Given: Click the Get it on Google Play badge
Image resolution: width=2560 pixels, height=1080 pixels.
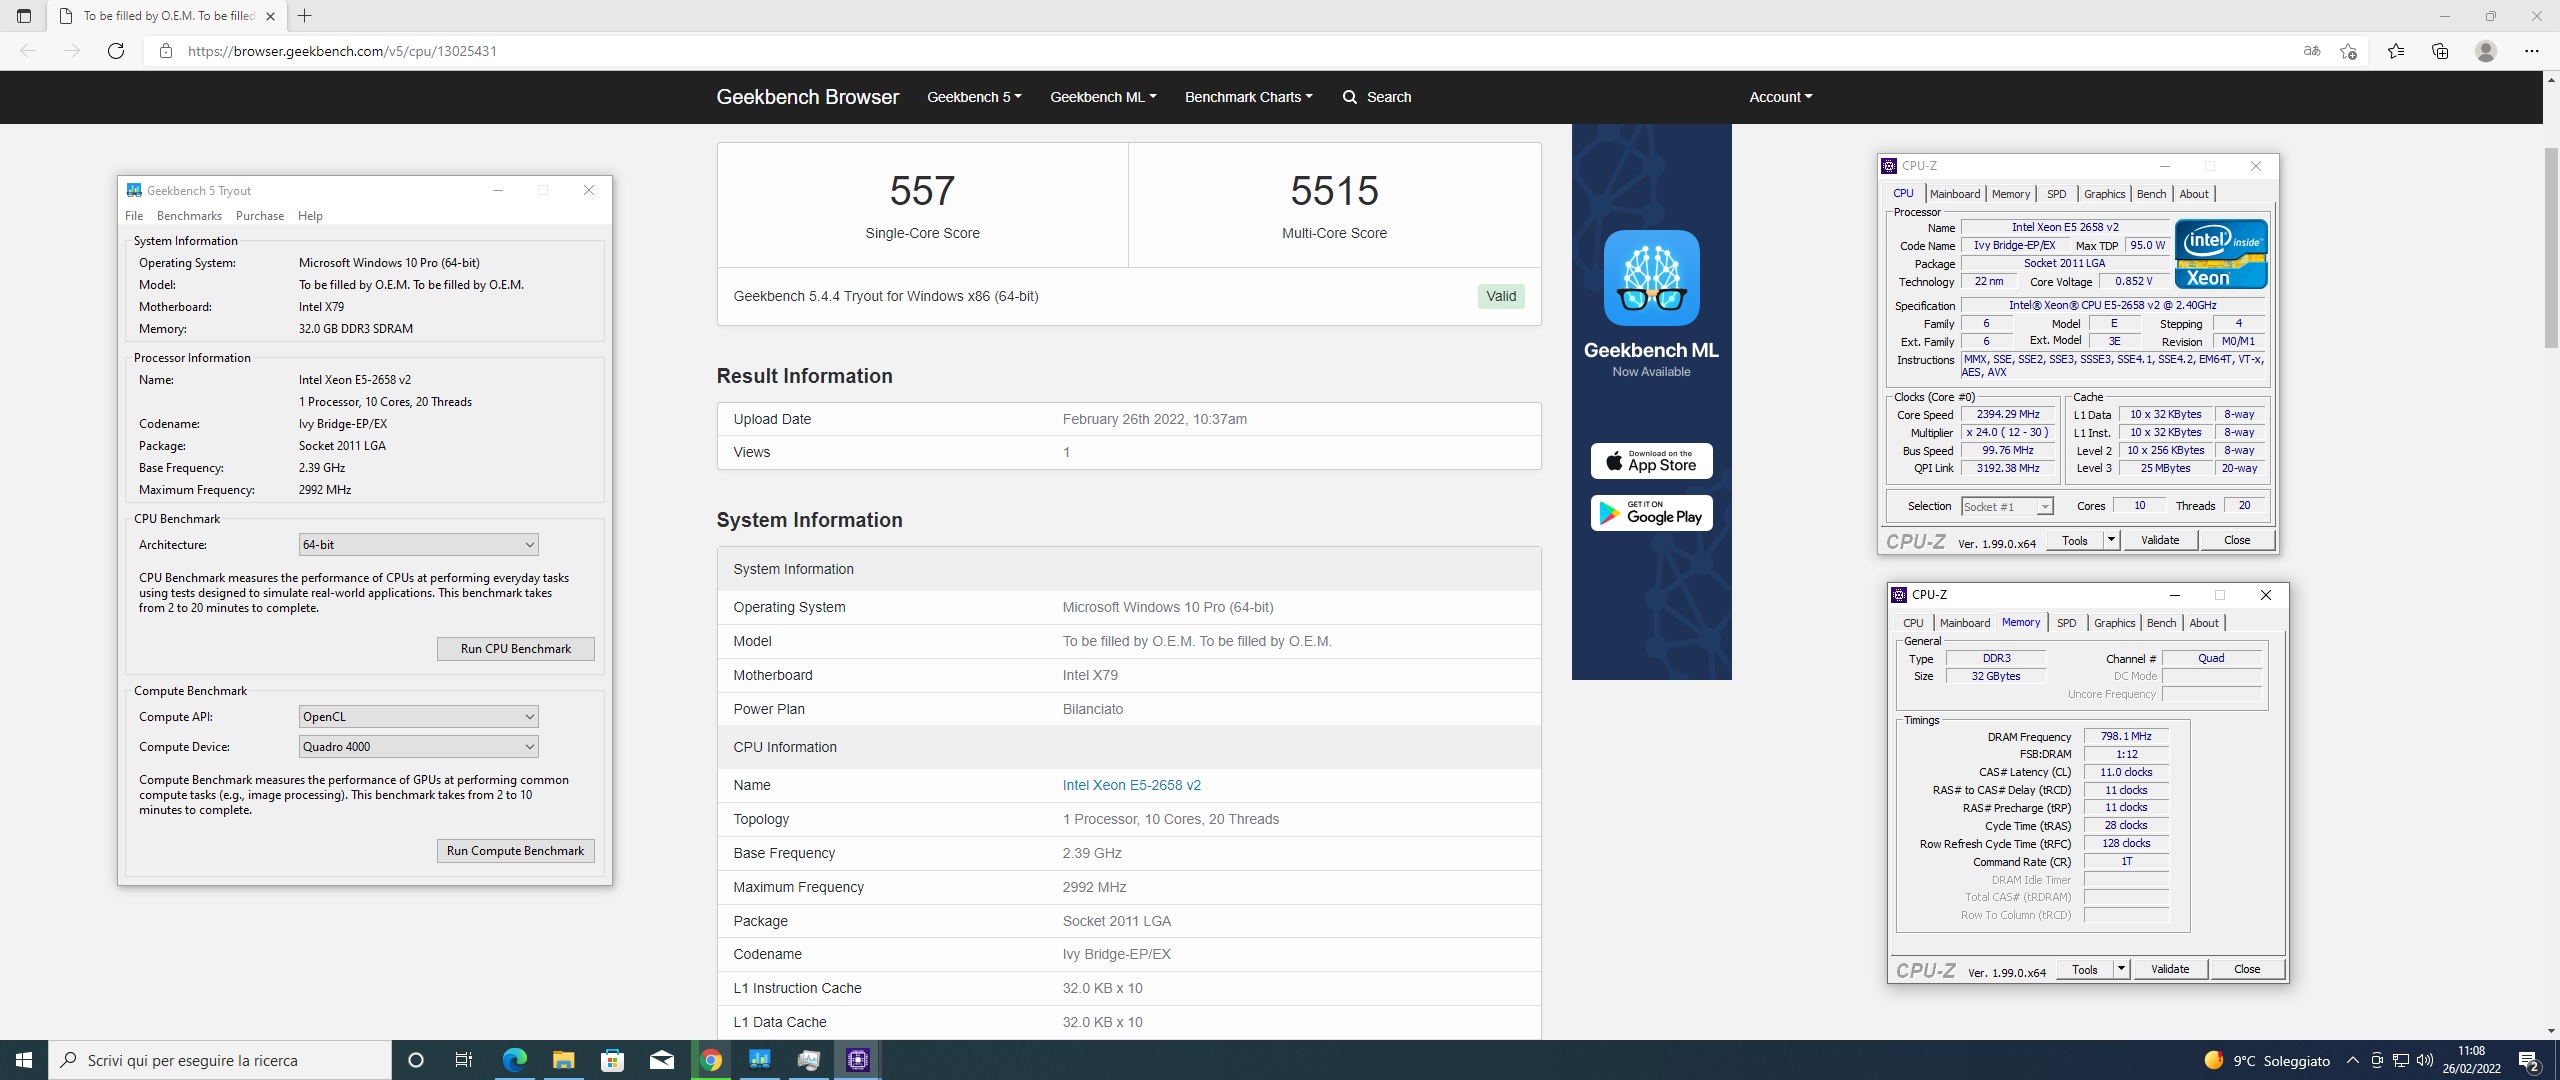Looking at the screenshot, I should click(1652, 513).
